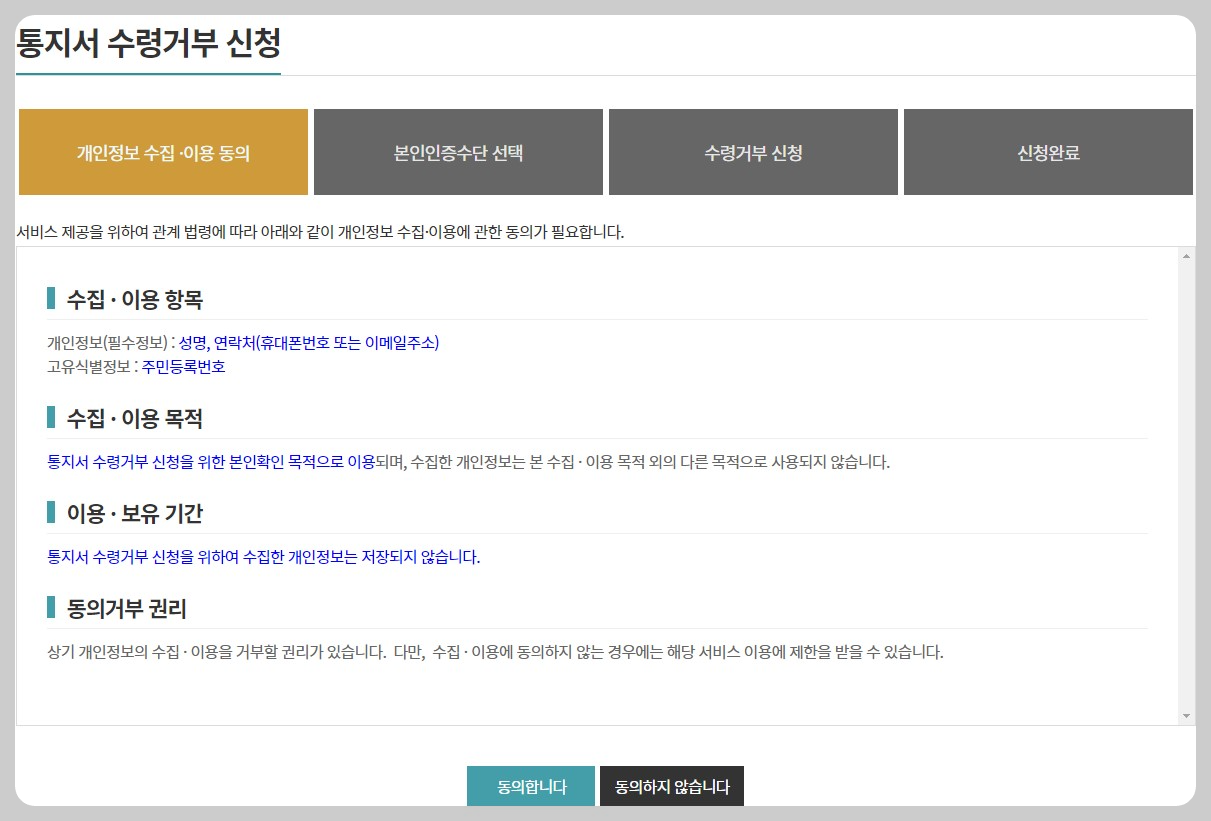Click the scroll down arrow in the consent box
This screenshot has height=821, width=1211.
coord(1187,716)
